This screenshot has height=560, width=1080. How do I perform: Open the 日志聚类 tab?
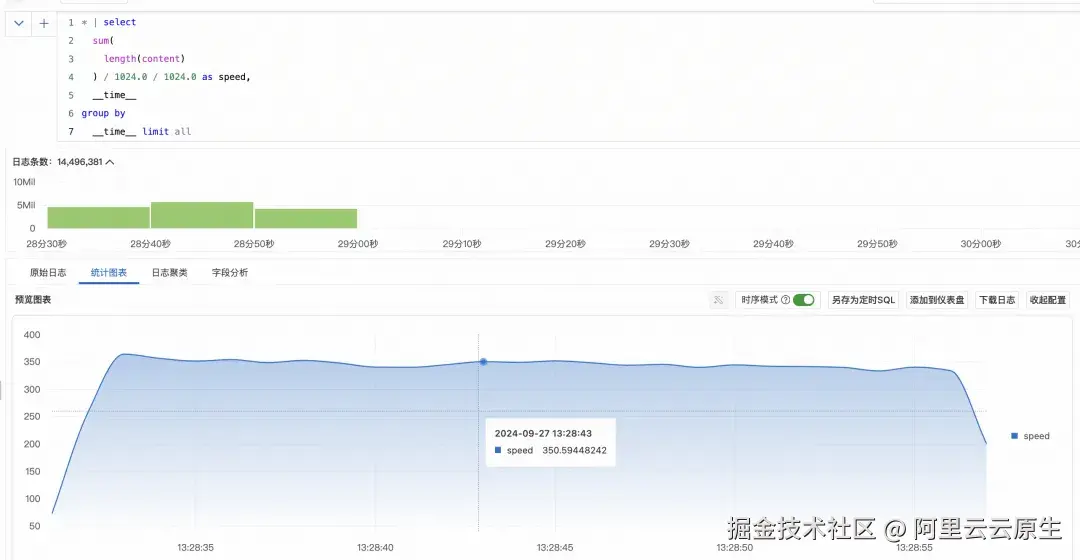[169, 273]
